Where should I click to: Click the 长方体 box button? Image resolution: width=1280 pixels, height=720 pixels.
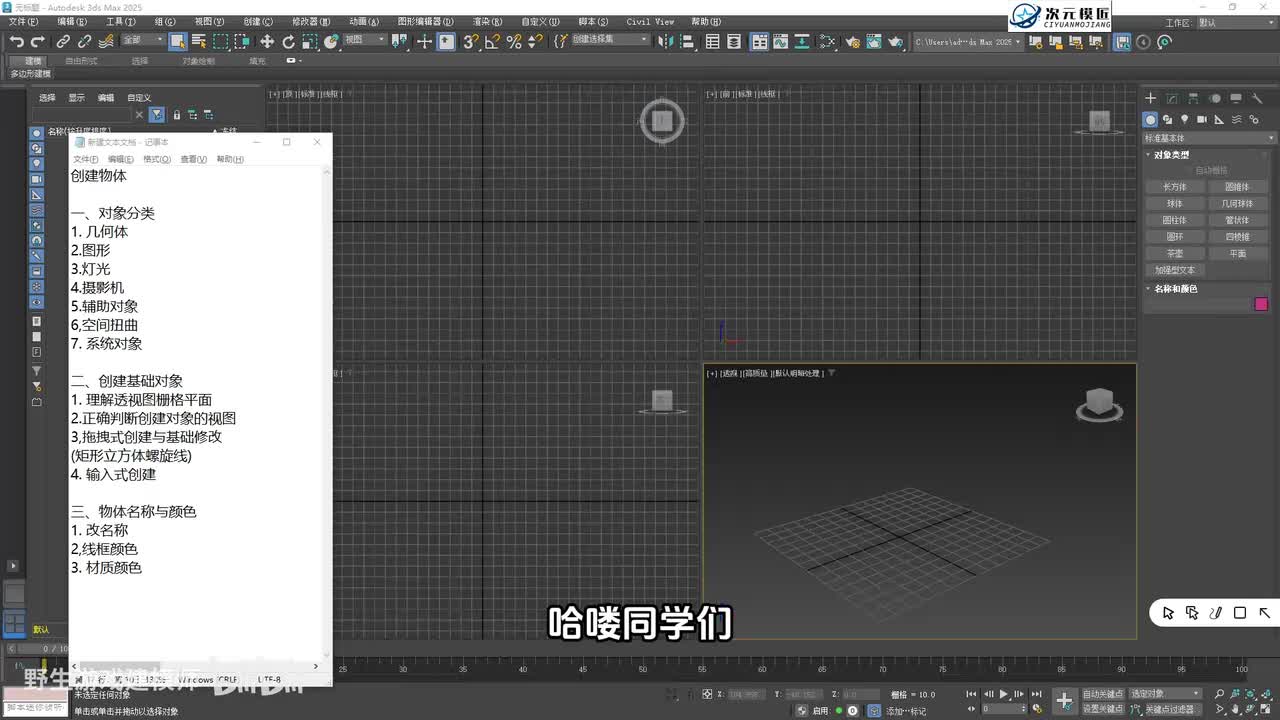(x=1175, y=187)
